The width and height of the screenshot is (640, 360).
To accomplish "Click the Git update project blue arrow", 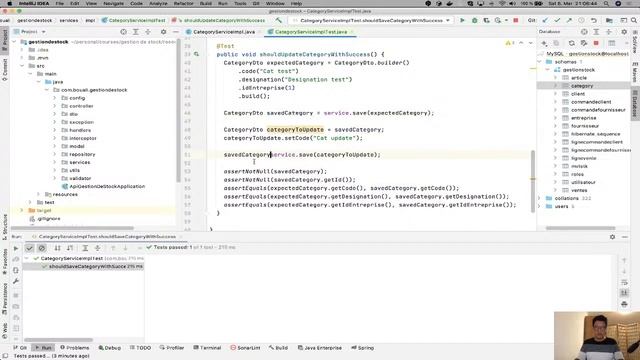I will click(x=545, y=20).
